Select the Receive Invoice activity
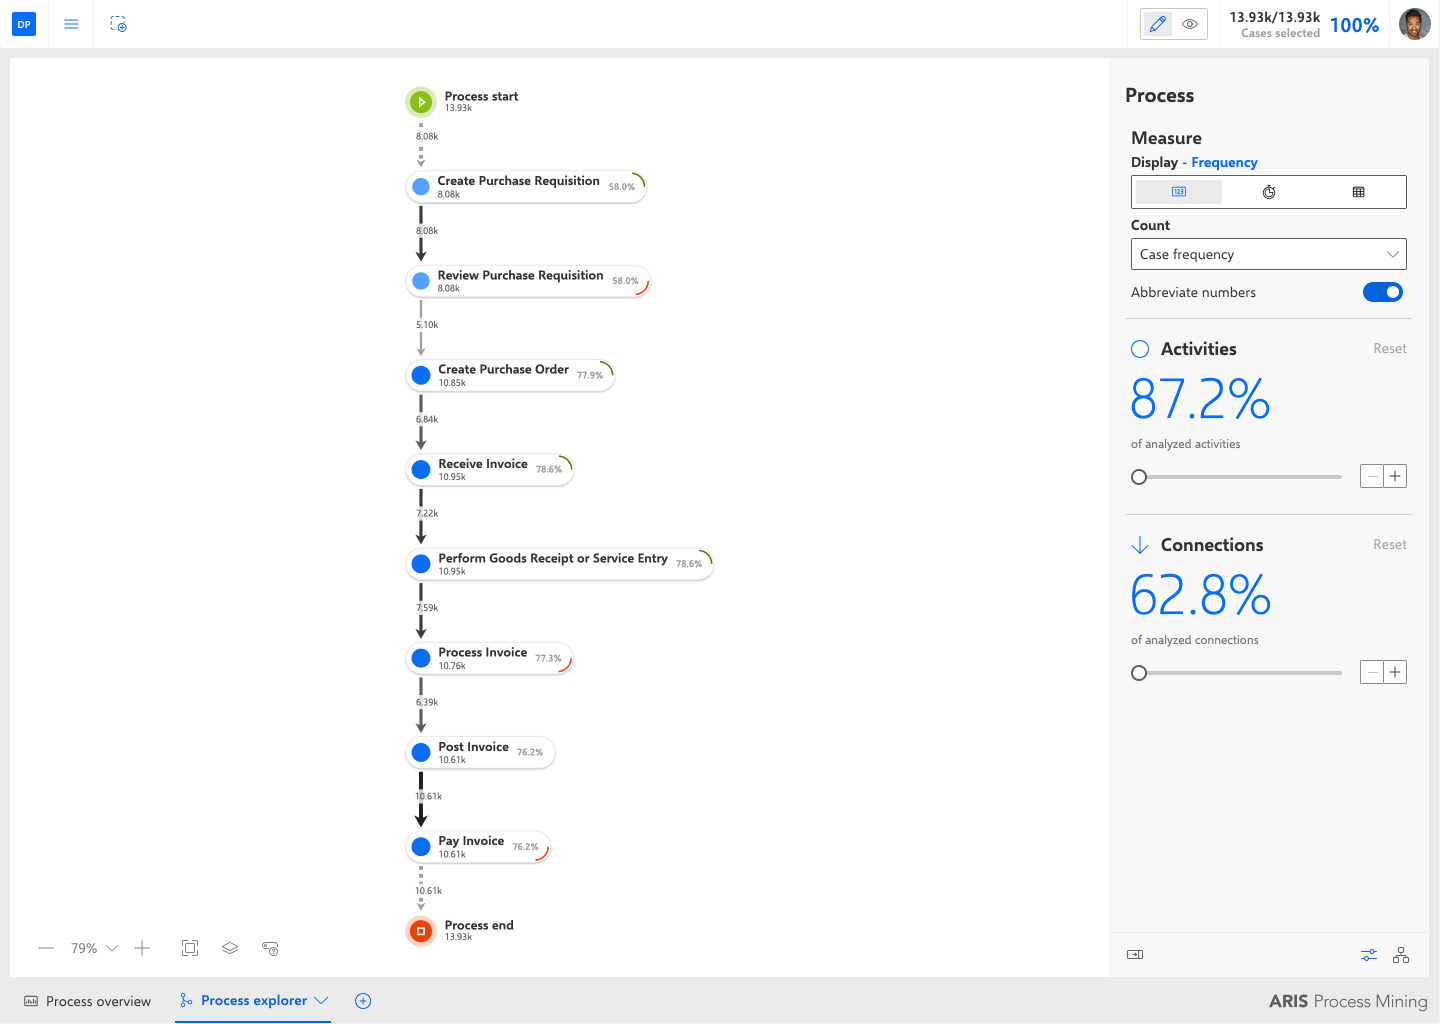The height and width of the screenshot is (1024, 1440). pyautogui.click(x=490, y=469)
